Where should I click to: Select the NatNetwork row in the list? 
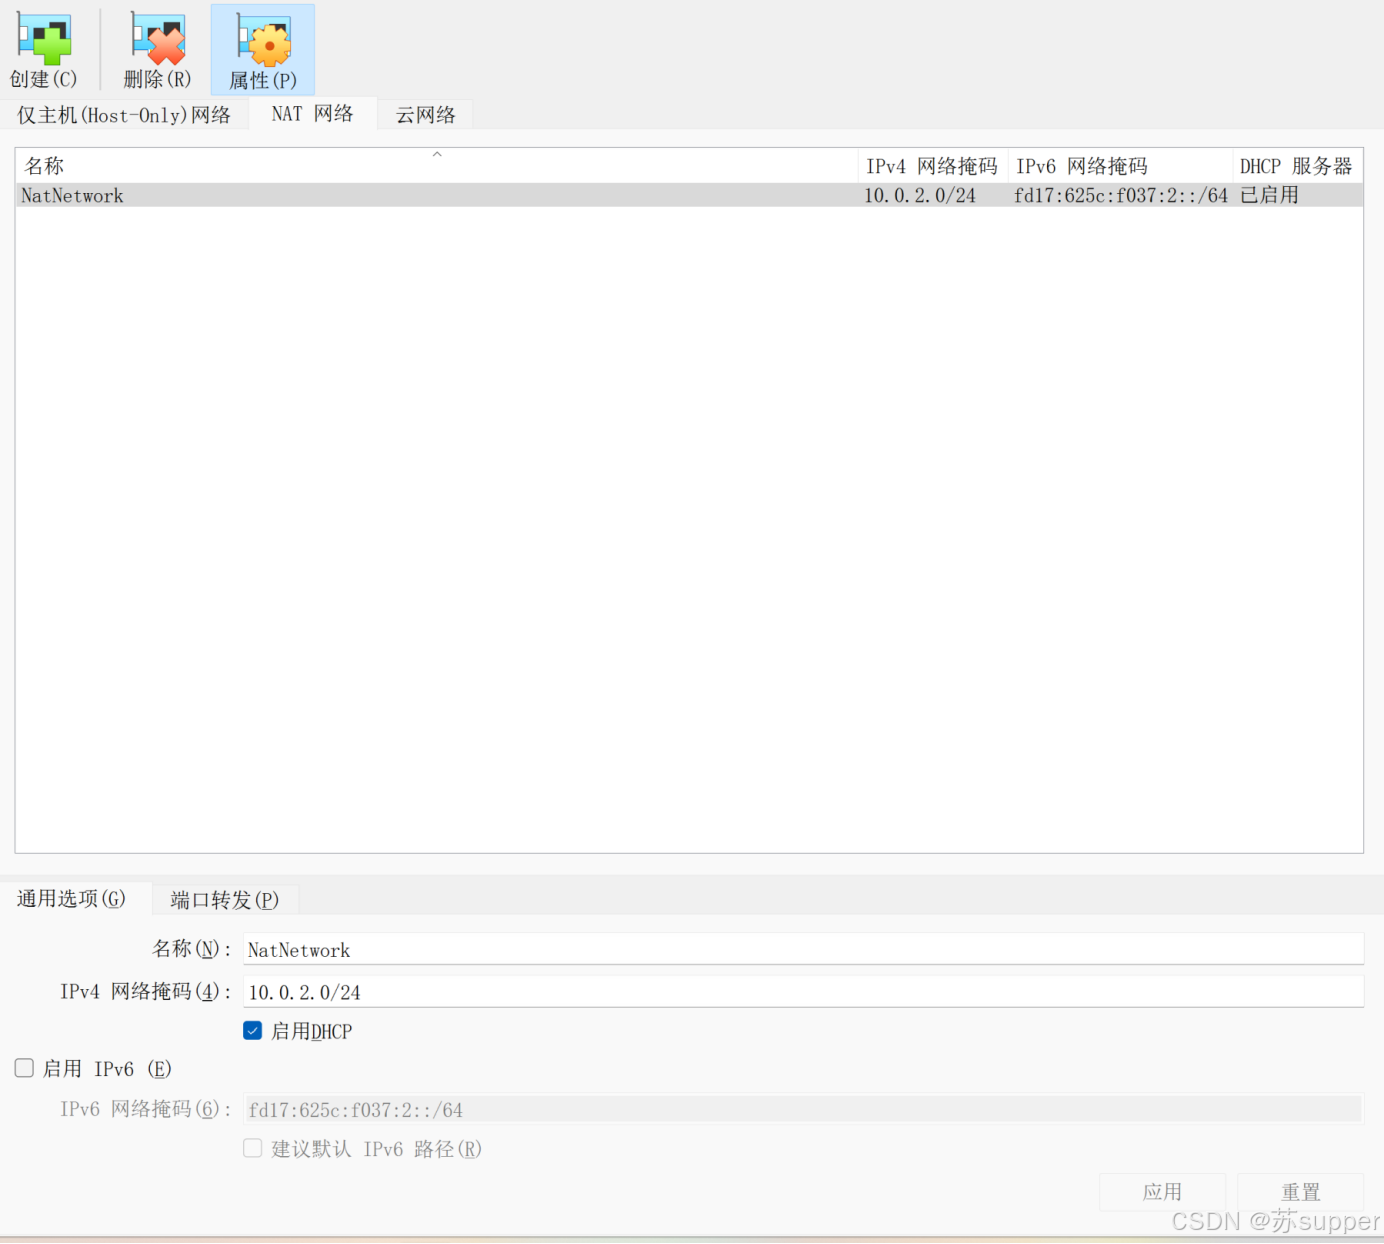click(x=689, y=195)
